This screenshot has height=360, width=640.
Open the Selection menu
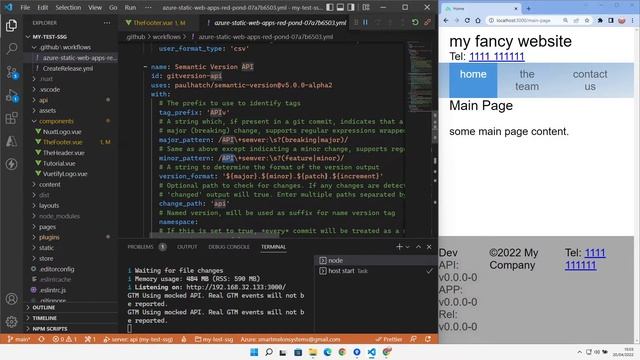tap(68, 7)
